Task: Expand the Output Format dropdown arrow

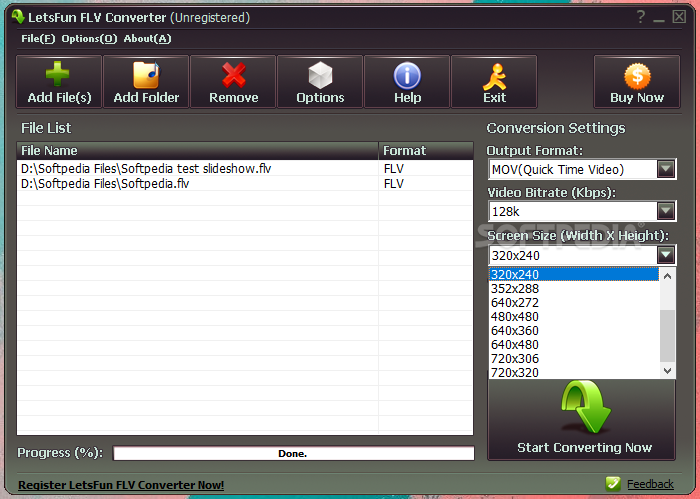Action: click(666, 169)
